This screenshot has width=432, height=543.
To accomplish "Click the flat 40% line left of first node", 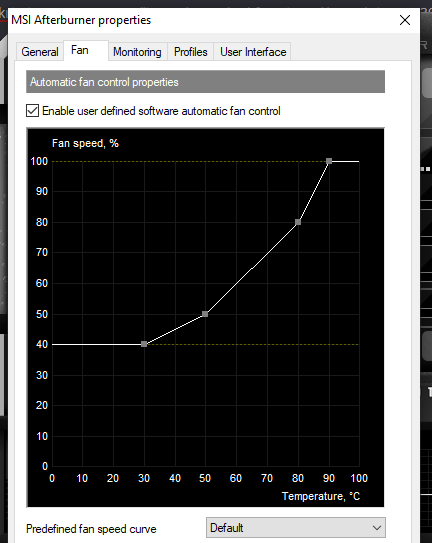I will click(97, 344).
